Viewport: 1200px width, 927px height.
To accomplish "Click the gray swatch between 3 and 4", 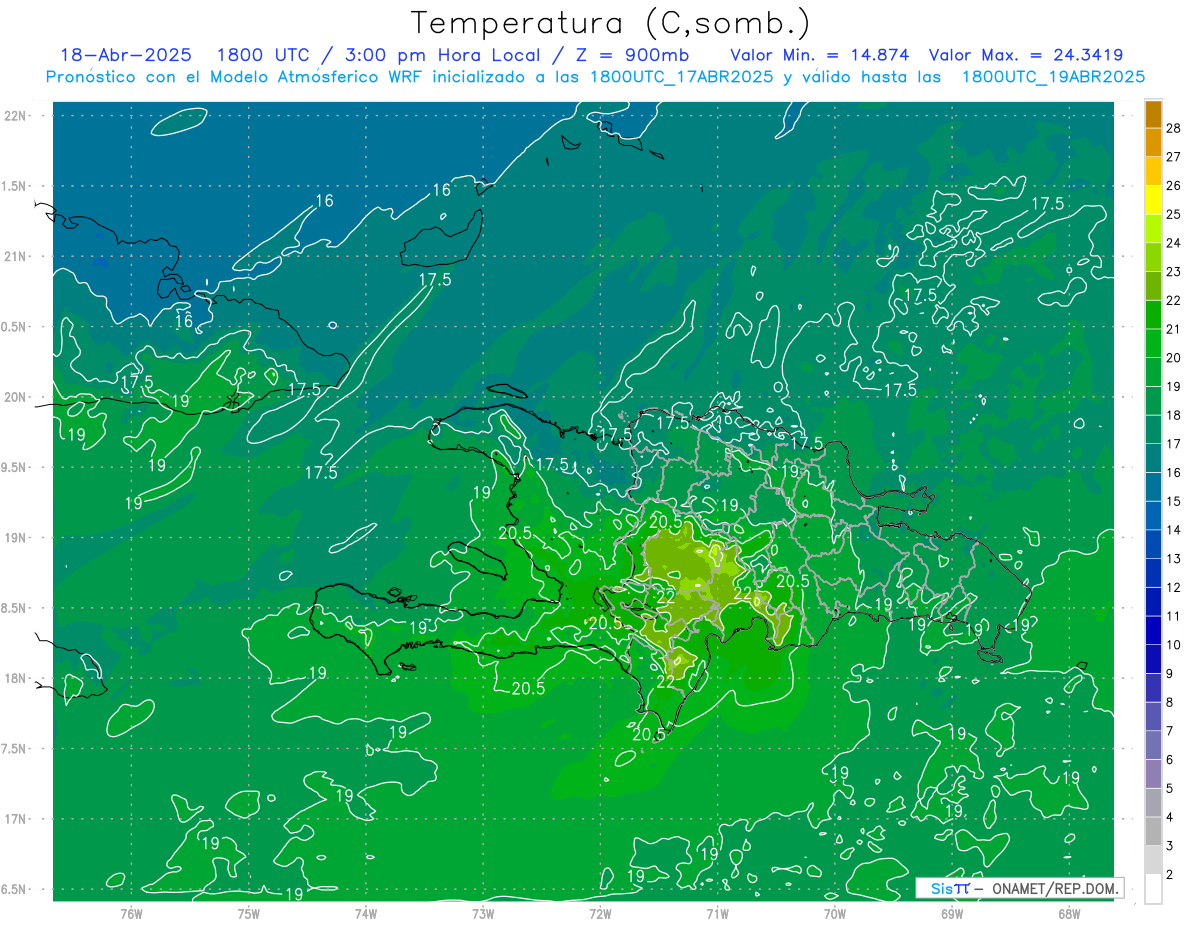I will click(1153, 831).
